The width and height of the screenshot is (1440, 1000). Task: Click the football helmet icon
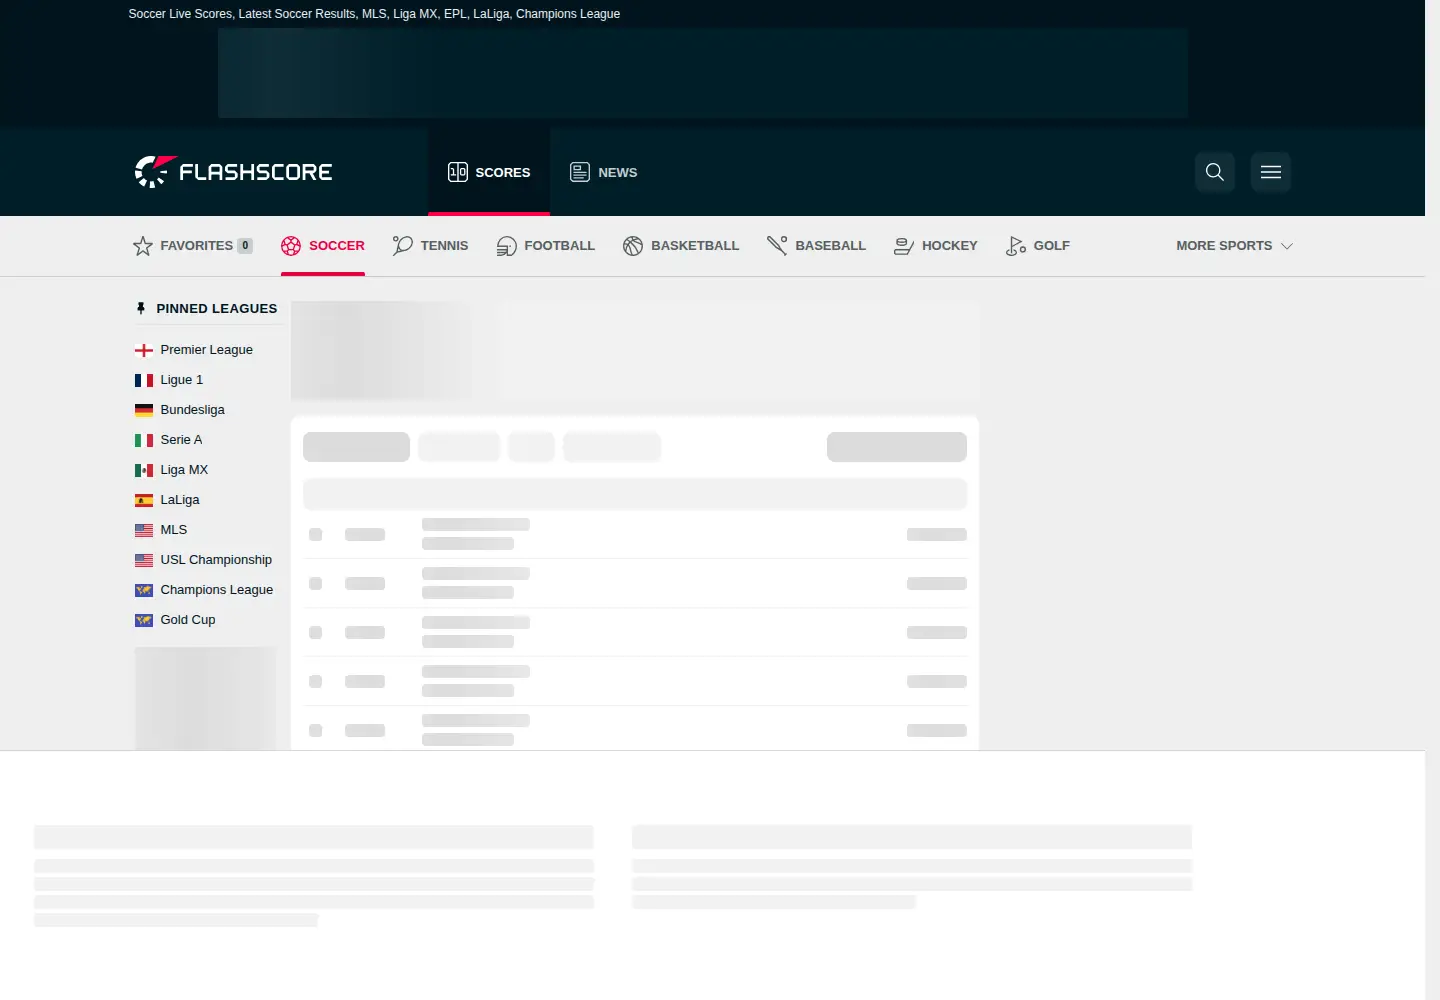(x=507, y=246)
